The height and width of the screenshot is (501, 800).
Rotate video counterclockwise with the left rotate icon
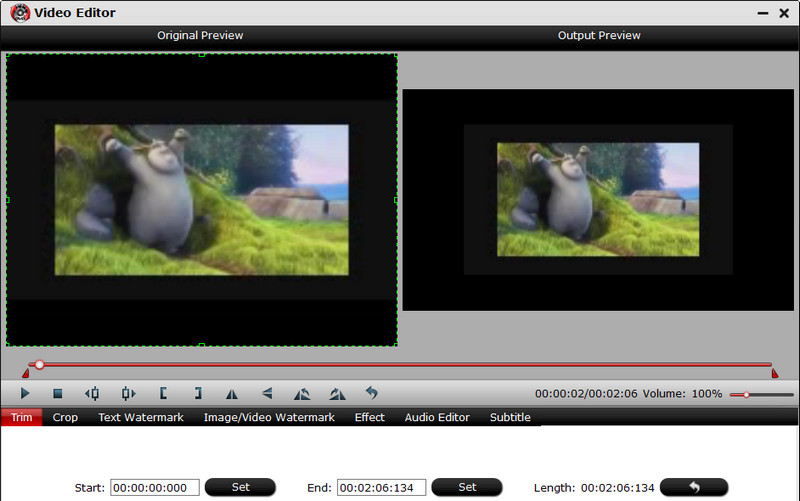(301, 394)
